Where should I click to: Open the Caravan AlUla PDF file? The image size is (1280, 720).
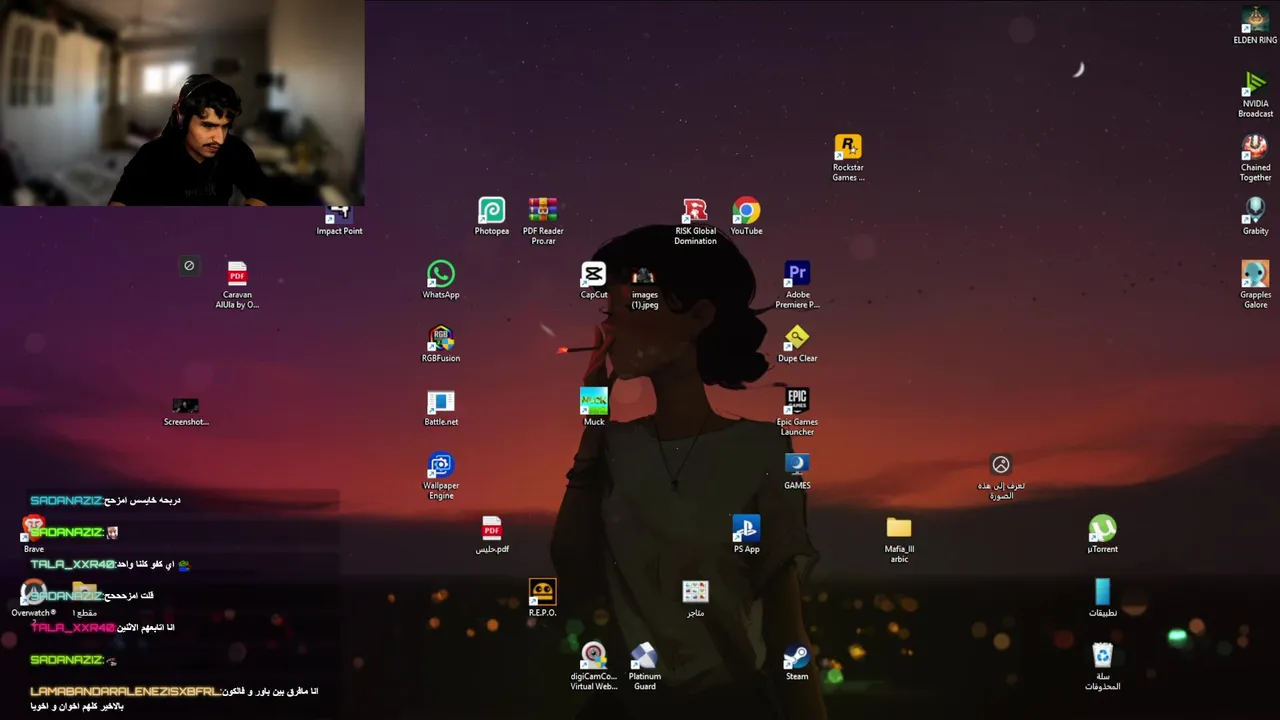coord(237,285)
